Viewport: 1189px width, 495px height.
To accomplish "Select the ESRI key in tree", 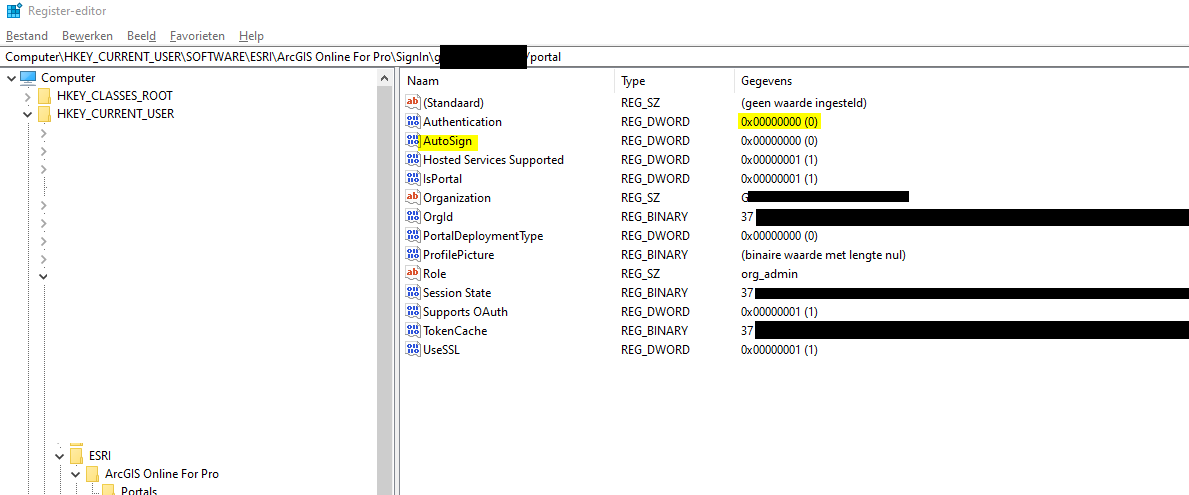I will 99,456.
